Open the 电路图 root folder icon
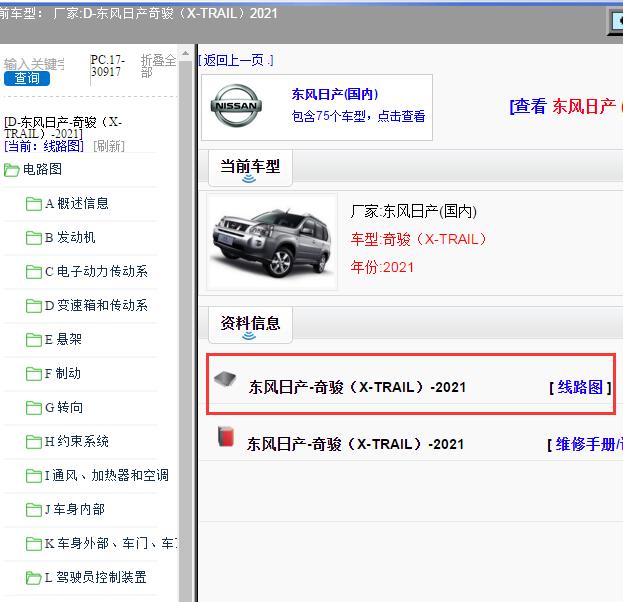This screenshot has height=602, width=623. (12, 170)
